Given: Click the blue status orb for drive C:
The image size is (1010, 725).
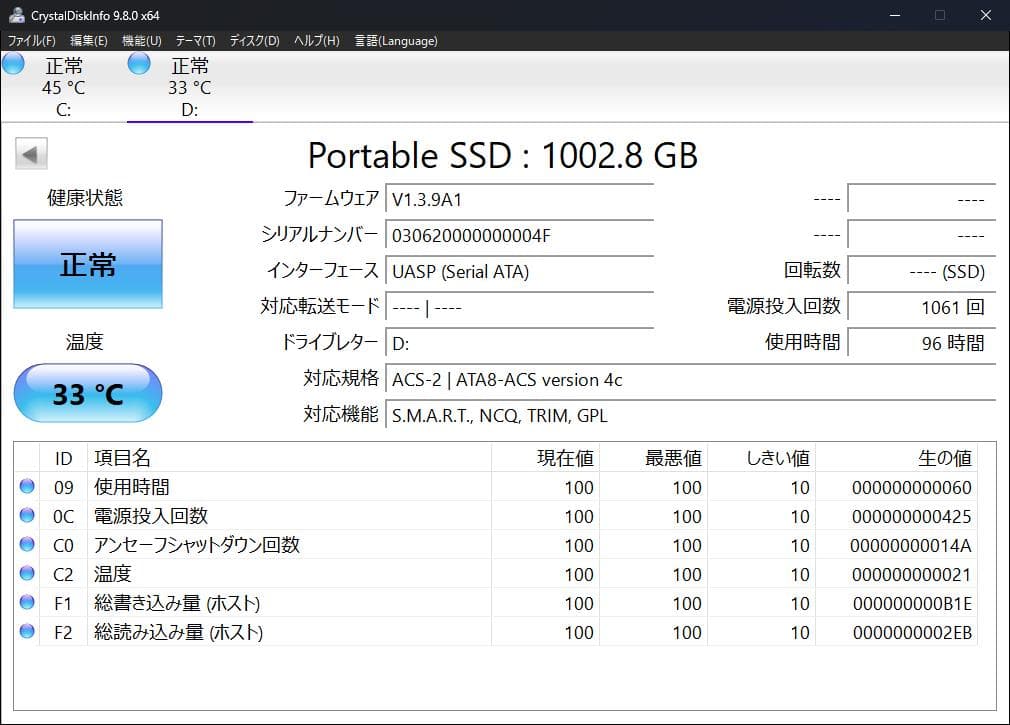Looking at the screenshot, I should [x=14, y=64].
